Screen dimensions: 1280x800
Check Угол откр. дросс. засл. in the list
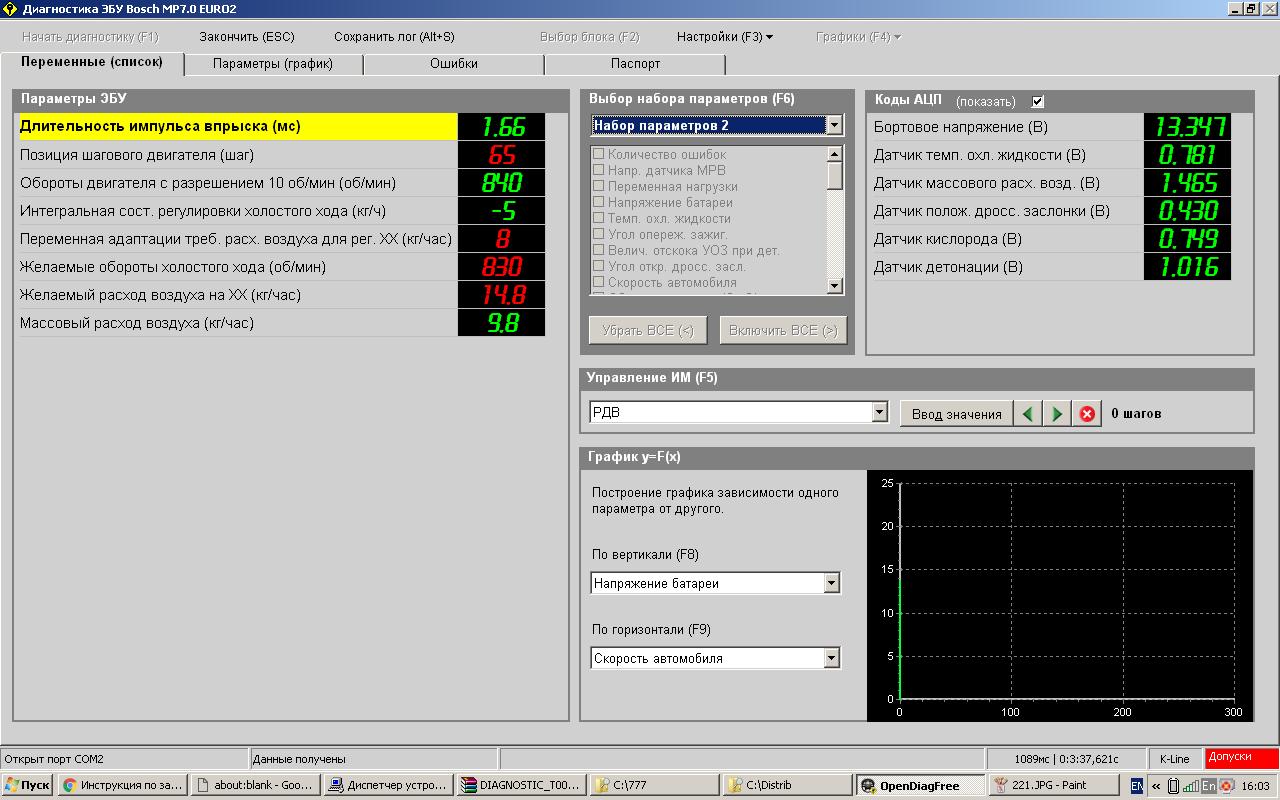coord(598,266)
